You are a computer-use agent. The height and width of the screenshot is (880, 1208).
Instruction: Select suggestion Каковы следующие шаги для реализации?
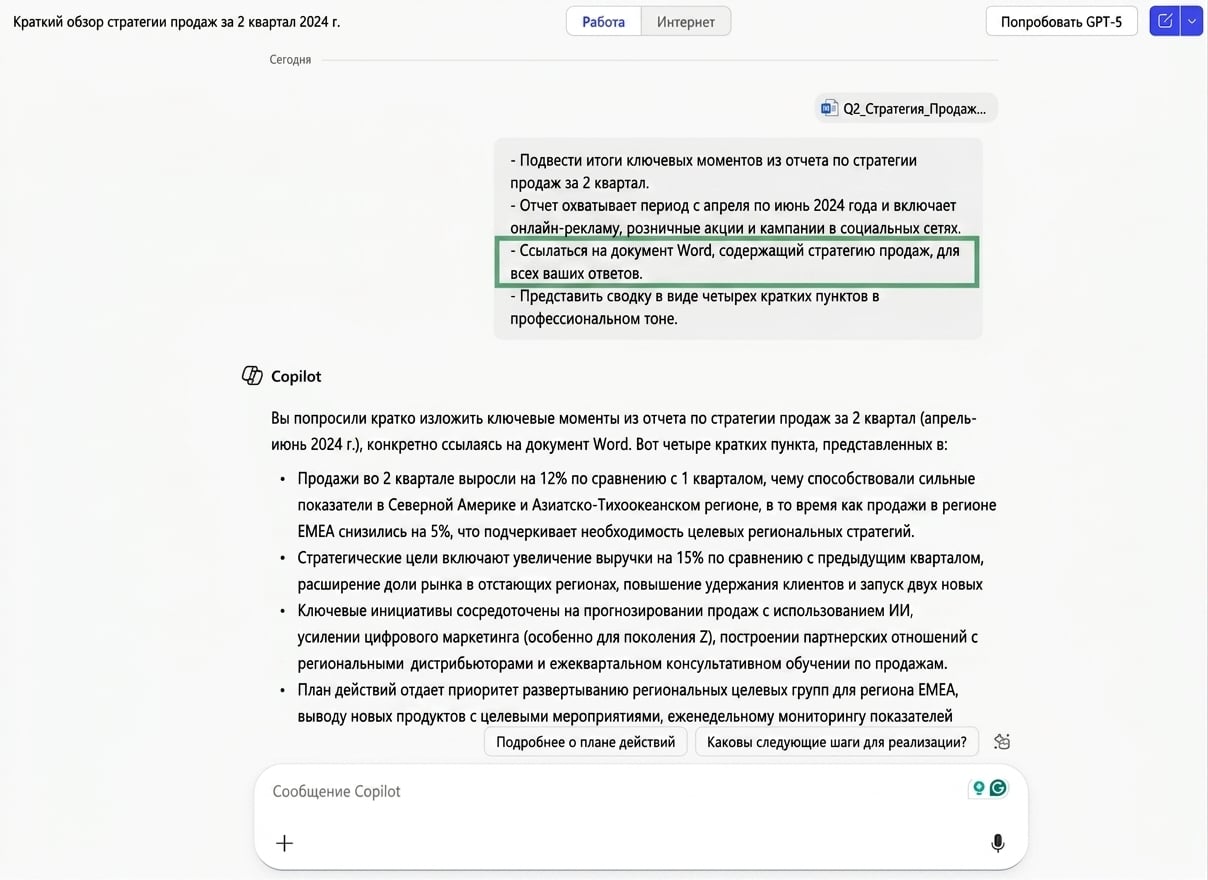point(836,742)
